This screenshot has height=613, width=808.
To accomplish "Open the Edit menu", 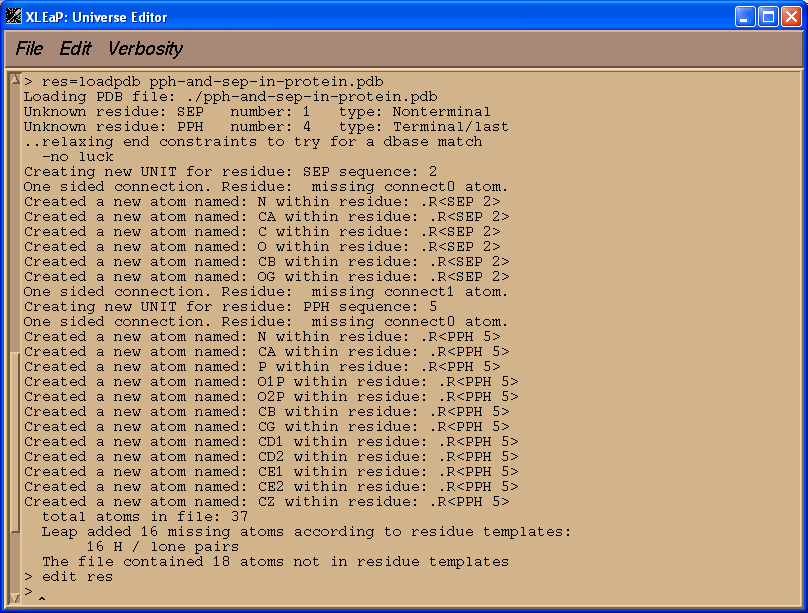I will (x=75, y=49).
